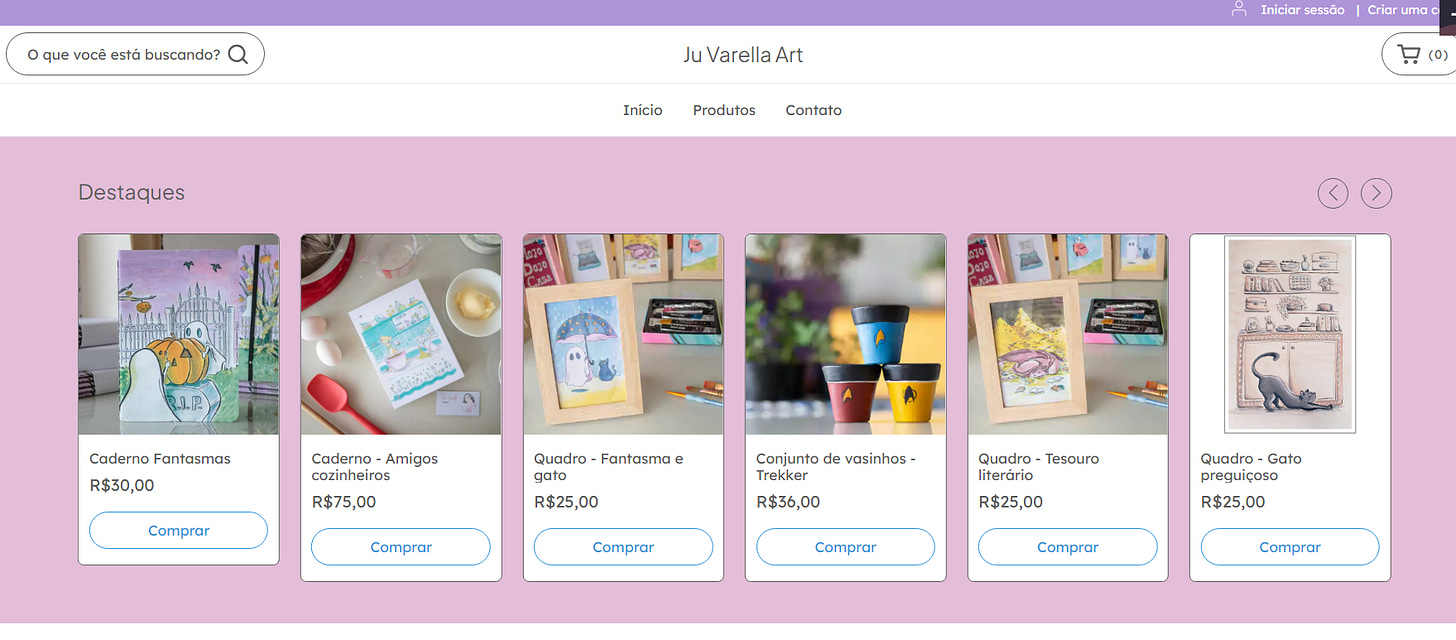
Task: Open the Produtos menu item
Action: click(x=724, y=110)
